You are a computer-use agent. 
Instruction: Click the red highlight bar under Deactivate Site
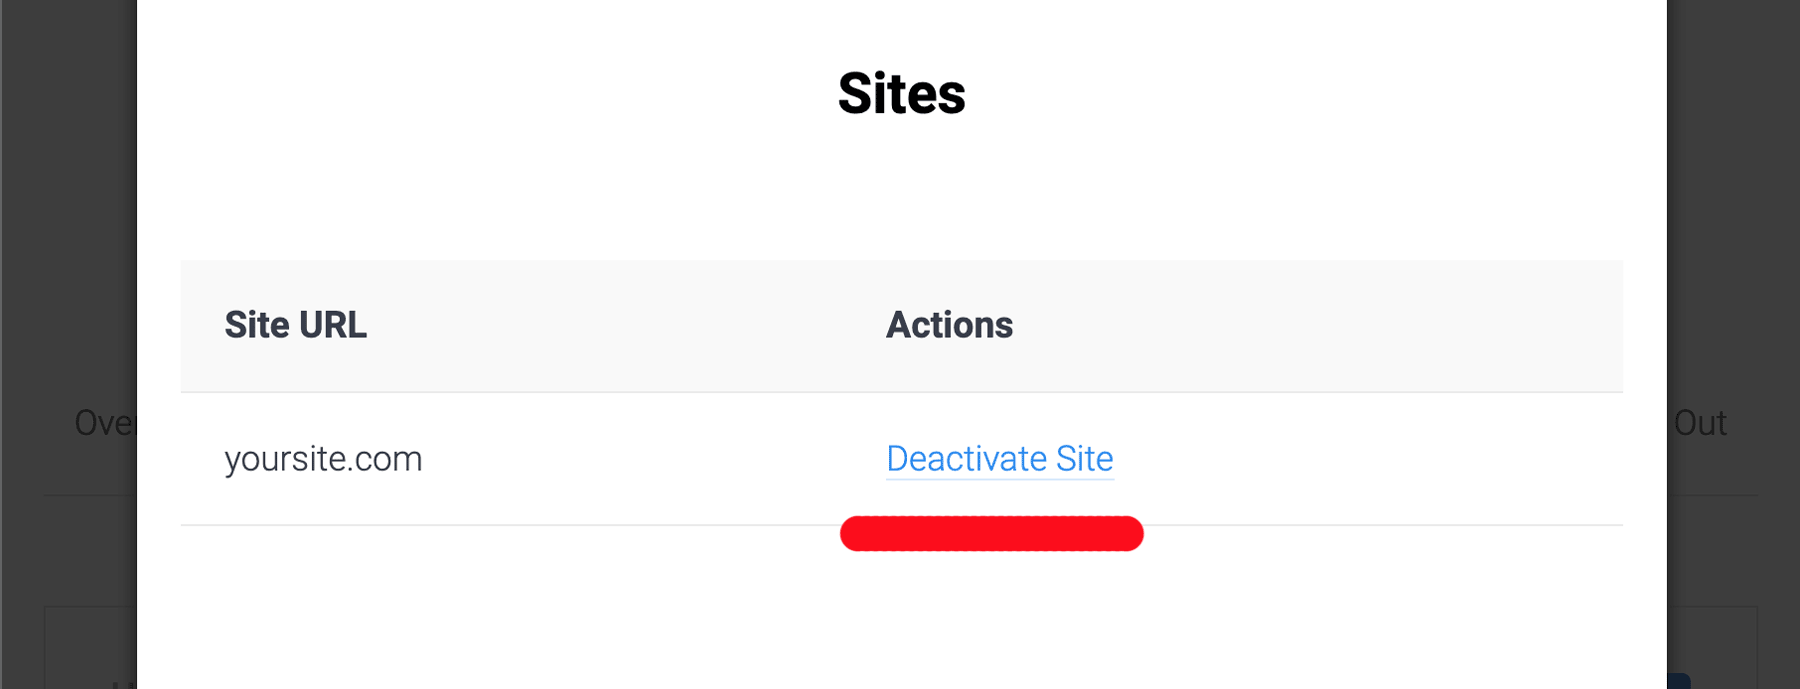991,534
